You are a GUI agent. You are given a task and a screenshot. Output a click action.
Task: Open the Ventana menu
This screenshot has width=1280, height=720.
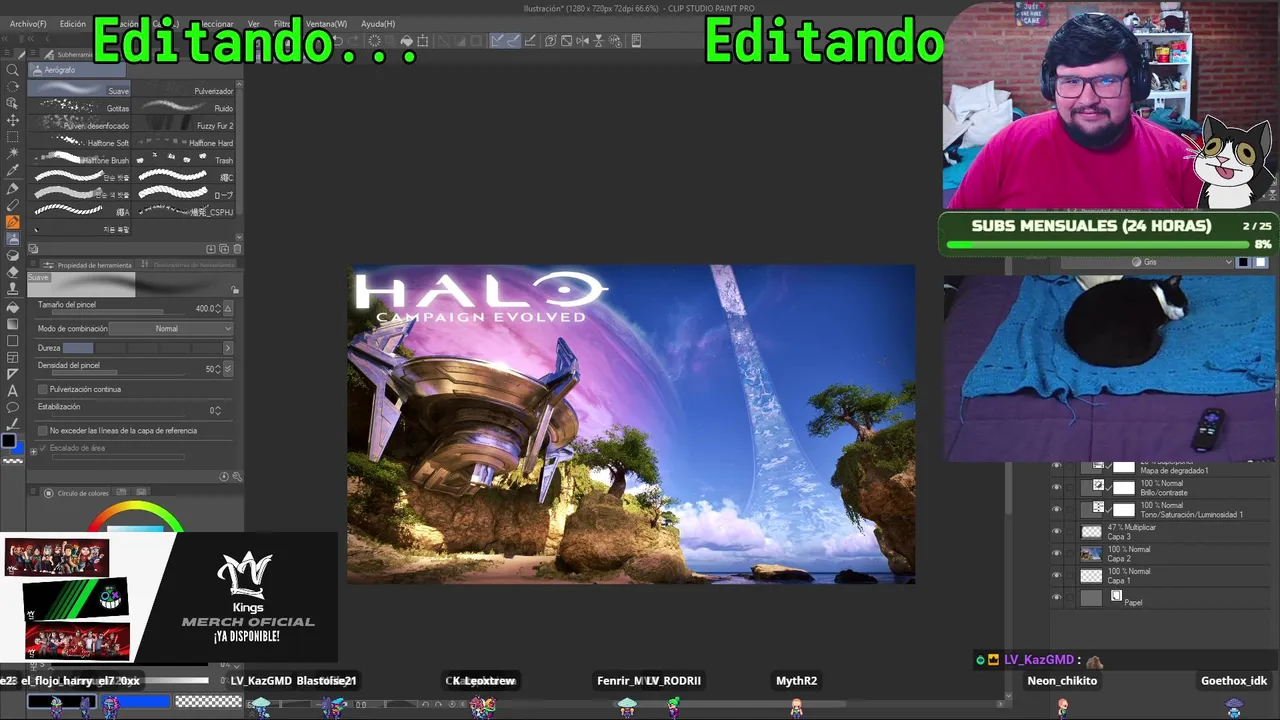click(326, 24)
